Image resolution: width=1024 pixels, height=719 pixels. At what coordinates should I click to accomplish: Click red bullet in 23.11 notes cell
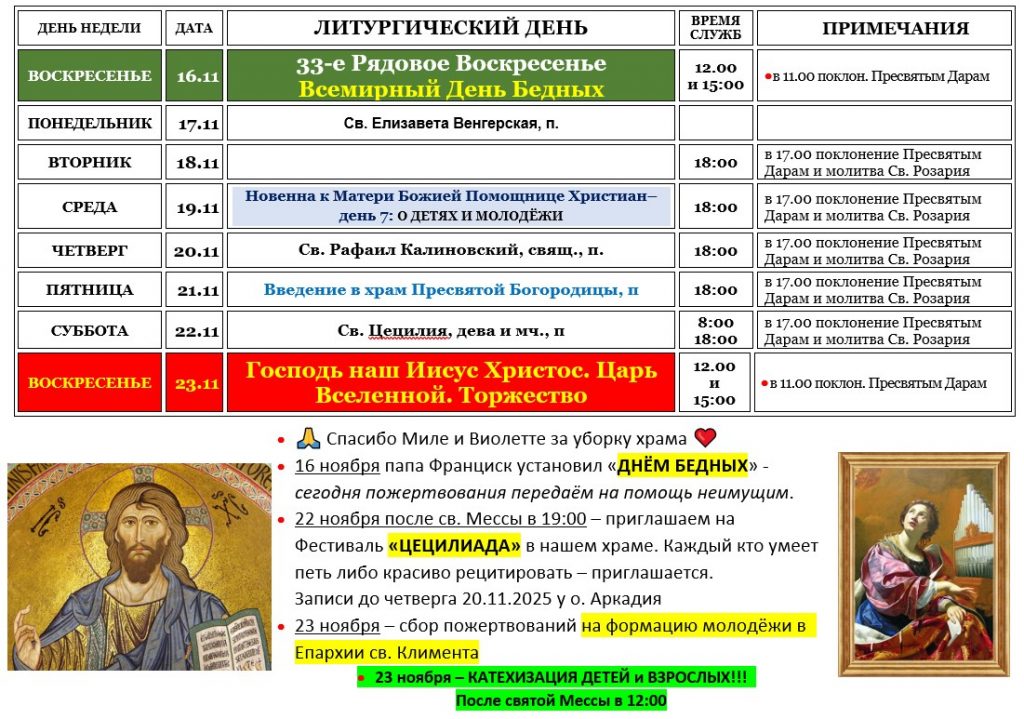click(x=765, y=383)
